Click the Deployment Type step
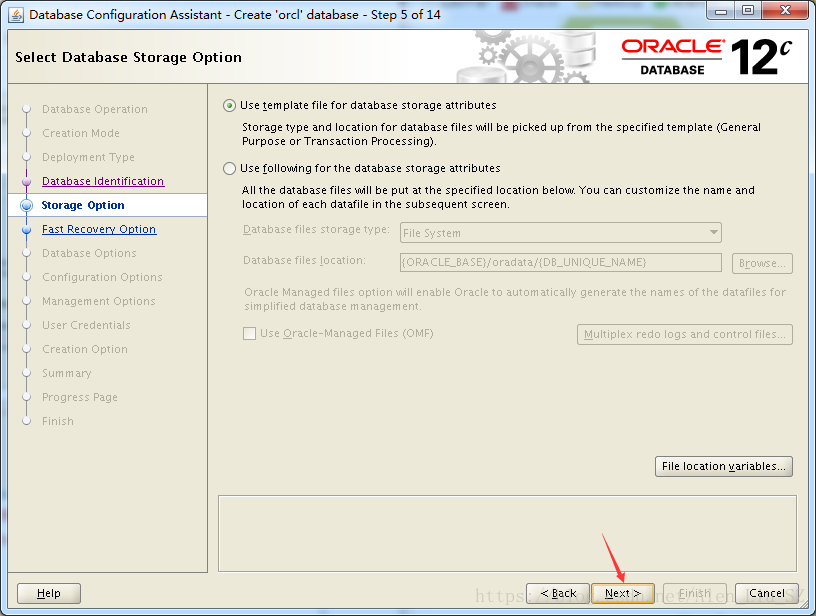816x616 pixels. click(88, 157)
